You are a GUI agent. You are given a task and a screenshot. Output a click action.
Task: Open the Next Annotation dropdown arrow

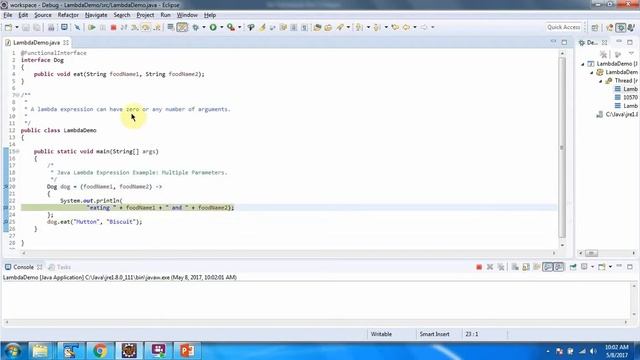click(x=368, y=27)
